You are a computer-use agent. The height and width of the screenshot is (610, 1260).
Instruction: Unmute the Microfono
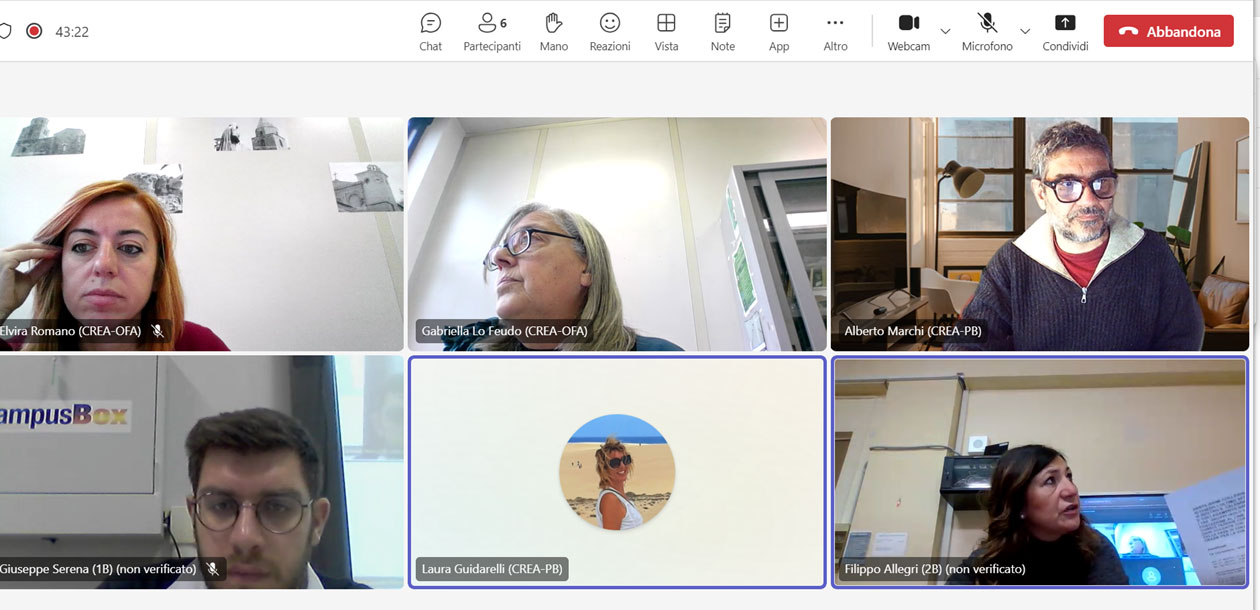click(x=987, y=32)
